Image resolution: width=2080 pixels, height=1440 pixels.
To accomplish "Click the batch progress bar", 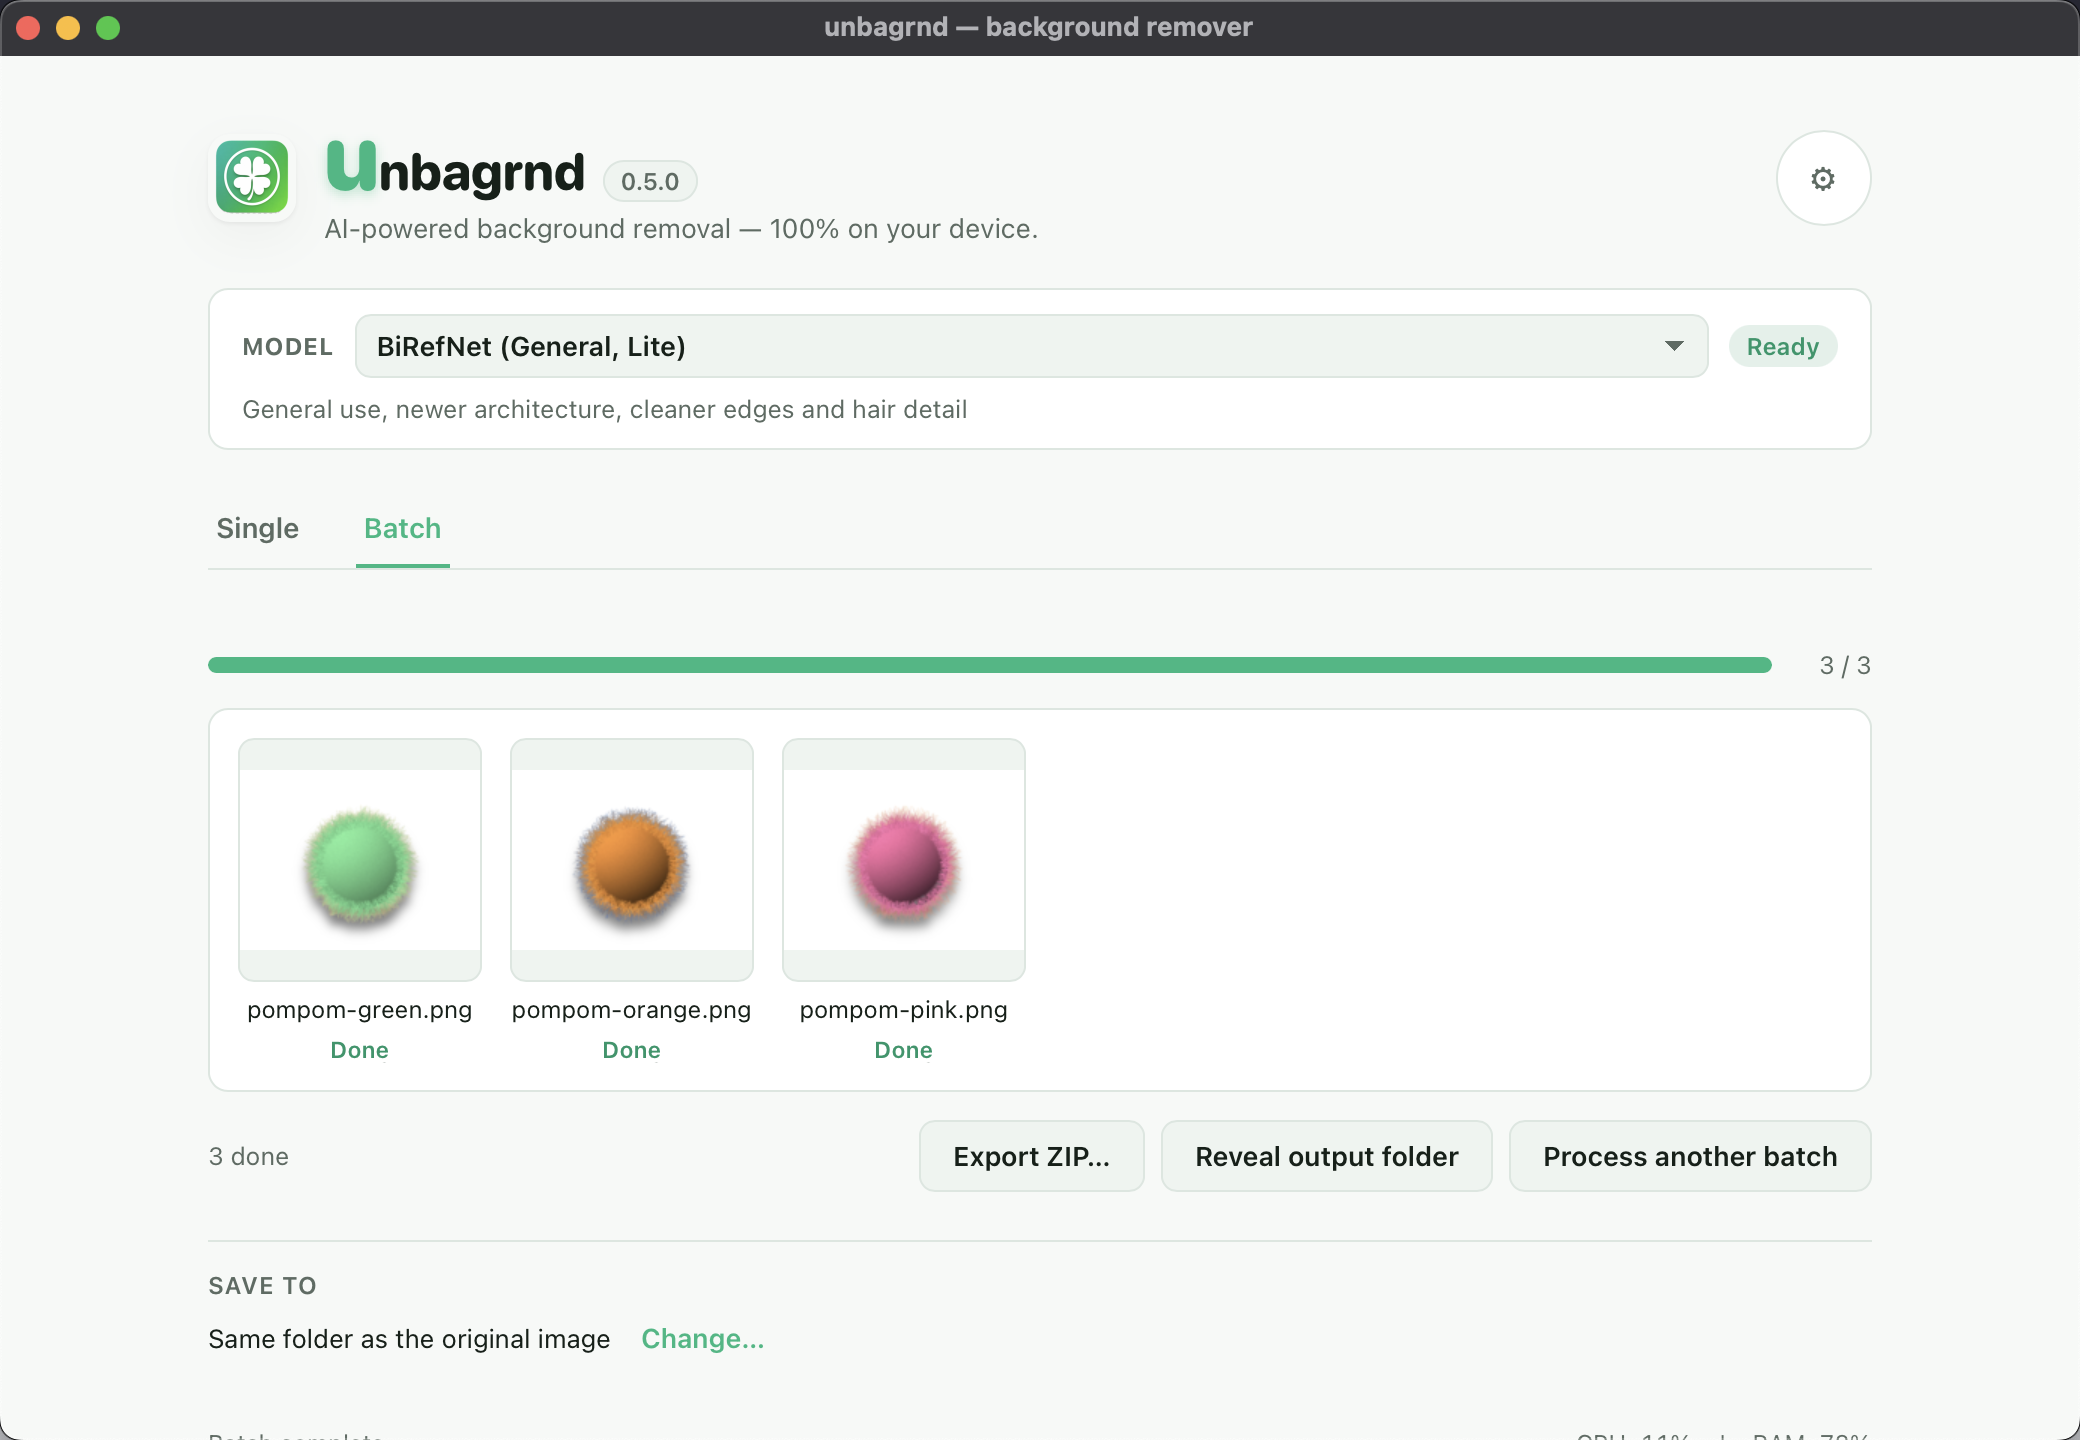I will pyautogui.click(x=990, y=665).
